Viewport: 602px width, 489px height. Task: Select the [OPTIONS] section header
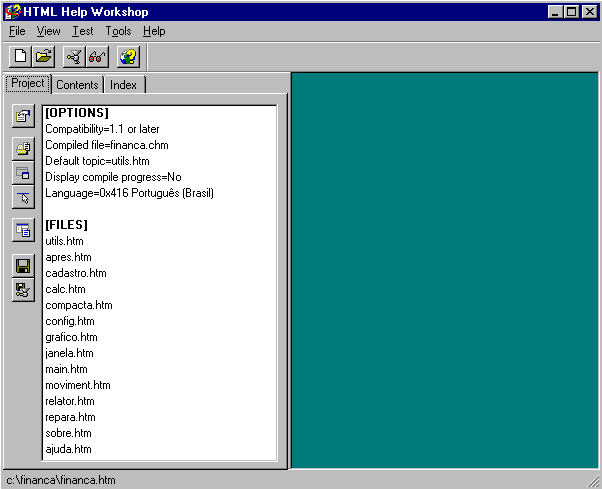pos(77,112)
